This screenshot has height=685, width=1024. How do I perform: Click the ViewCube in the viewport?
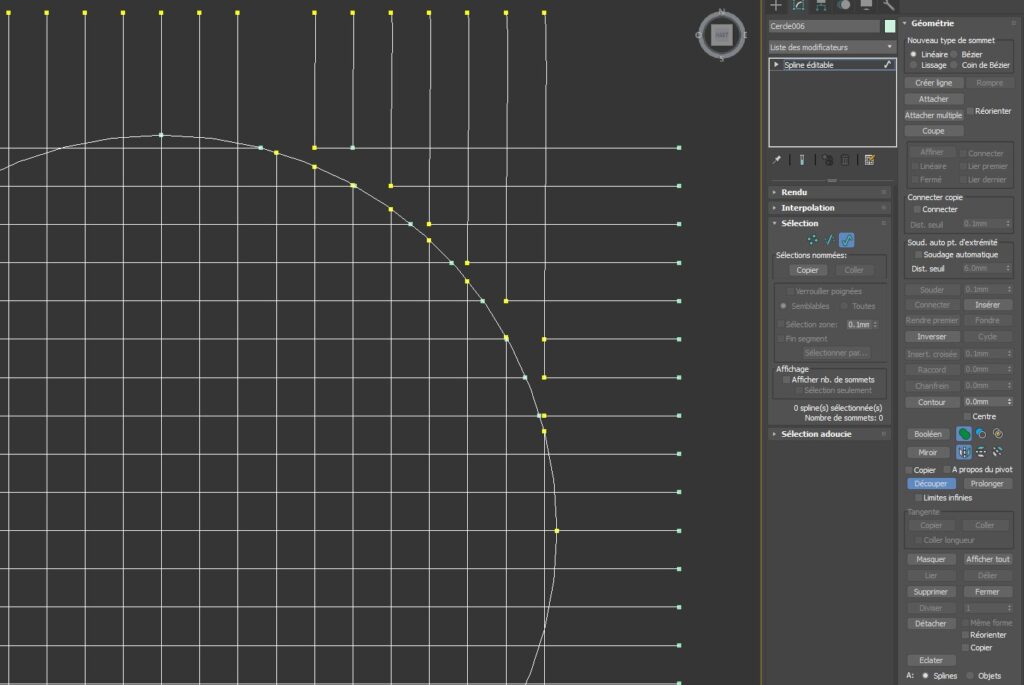click(x=721, y=35)
